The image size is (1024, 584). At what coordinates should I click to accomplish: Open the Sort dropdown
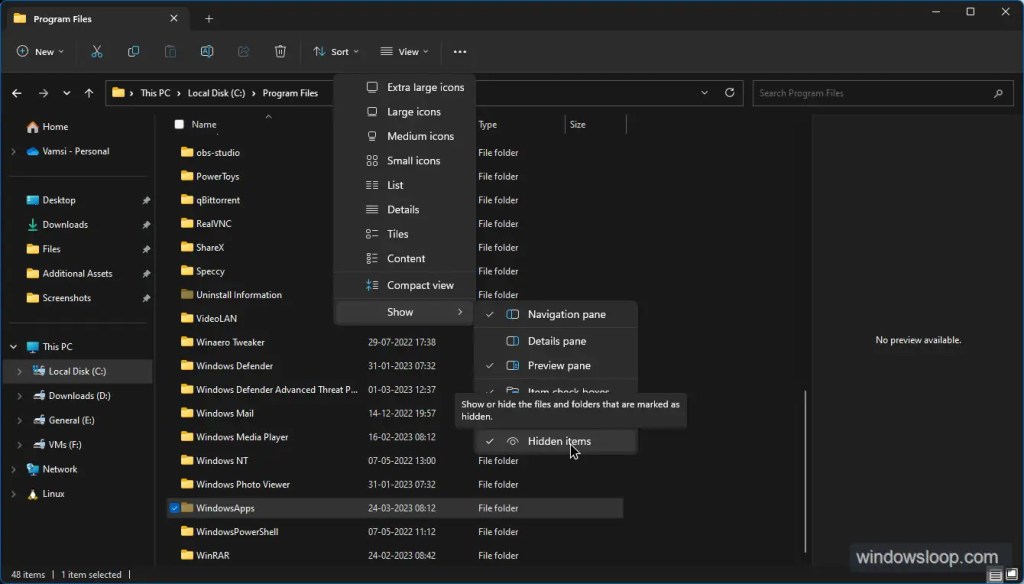(x=336, y=52)
